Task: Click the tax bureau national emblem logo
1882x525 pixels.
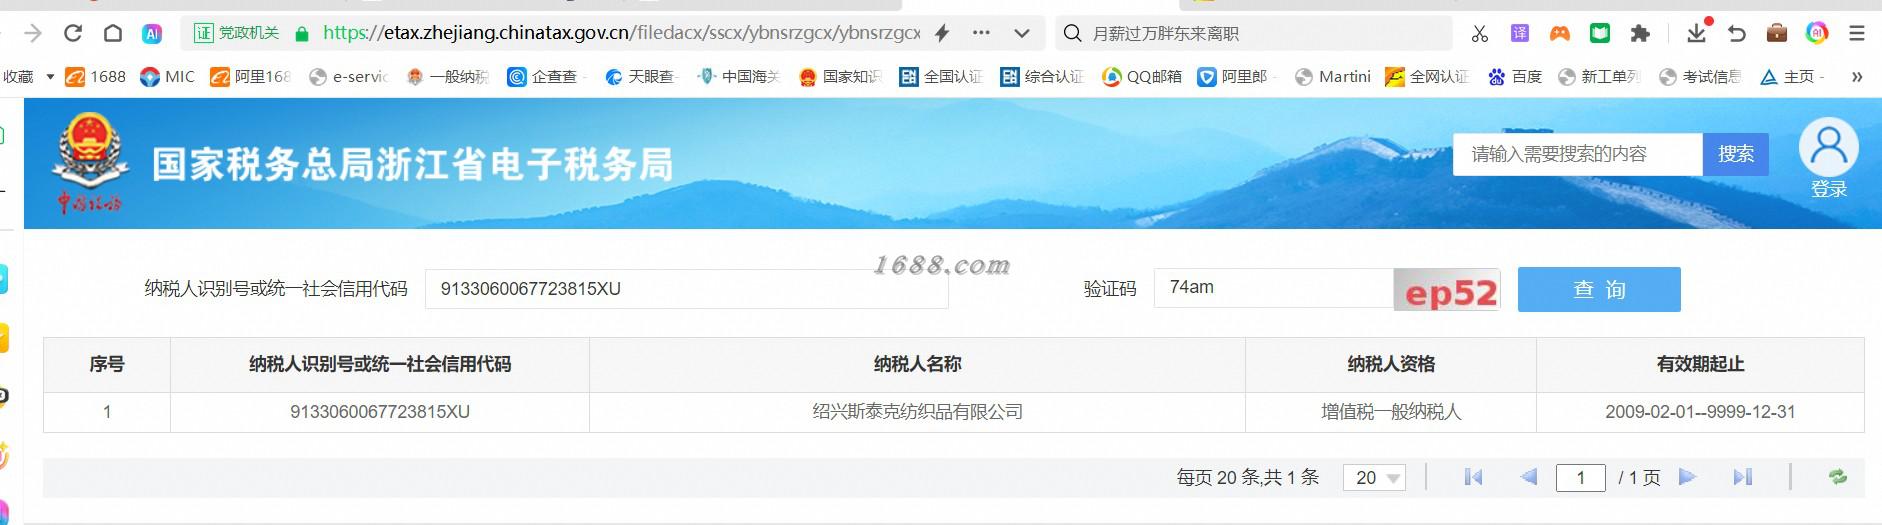Action: (89, 163)
